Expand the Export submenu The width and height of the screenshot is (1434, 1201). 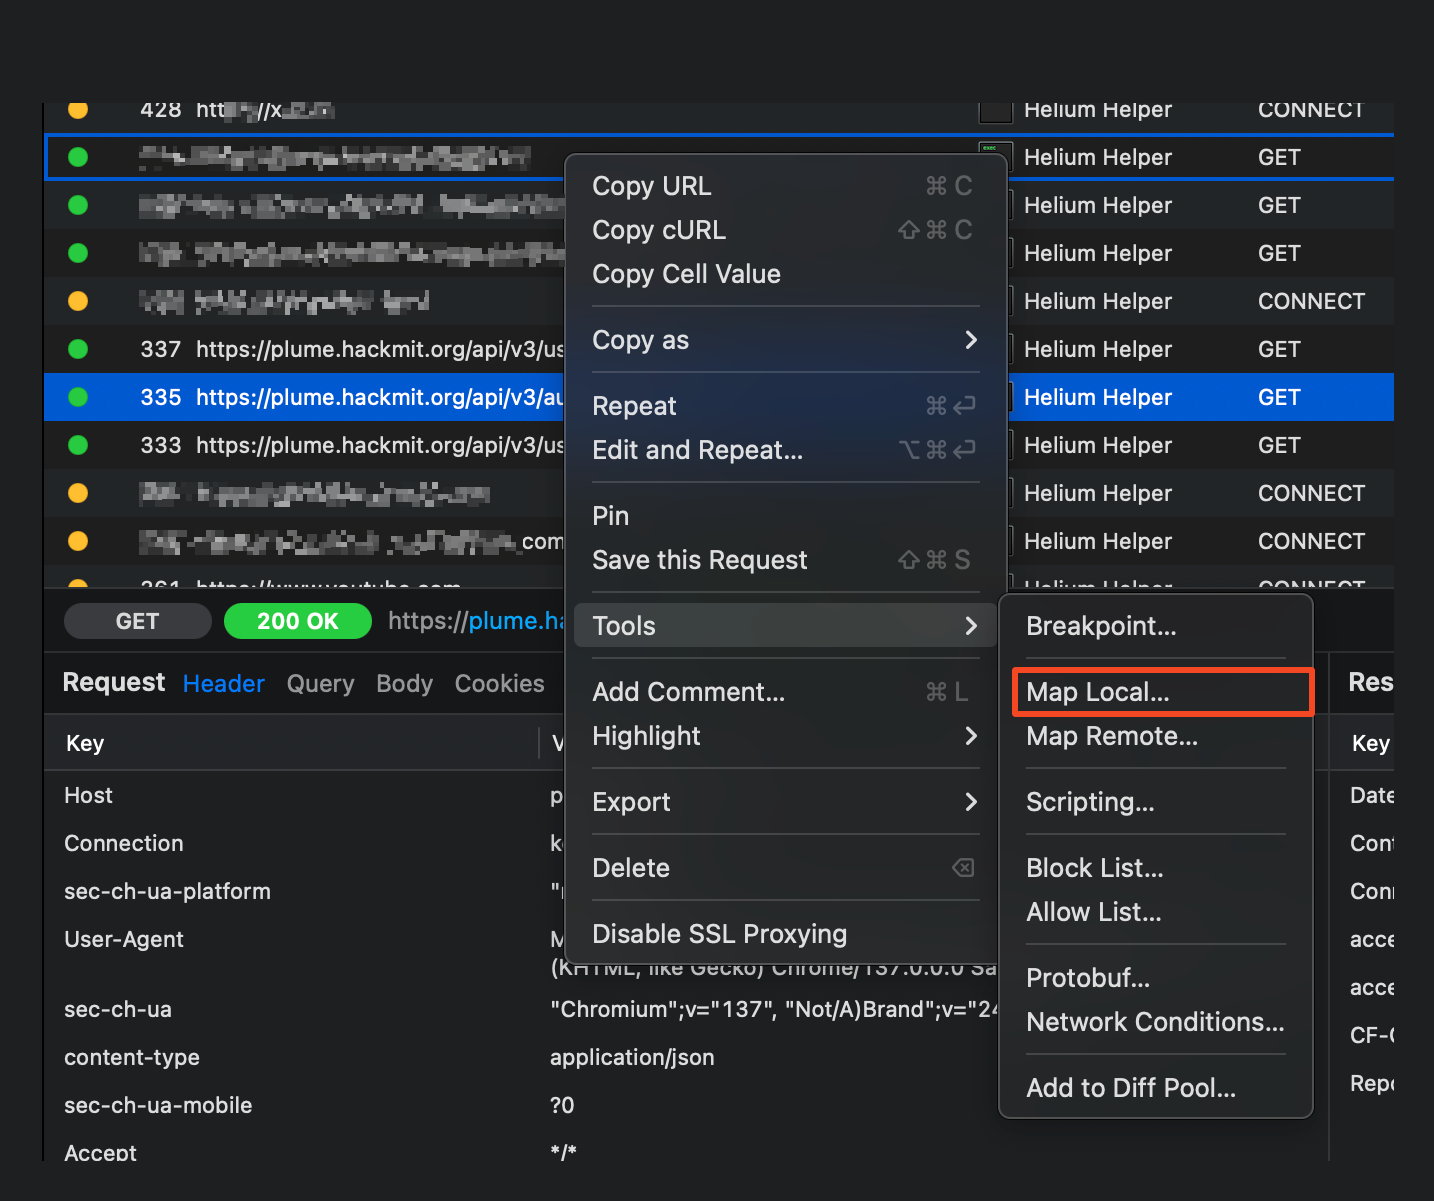[x=785, y=802]
